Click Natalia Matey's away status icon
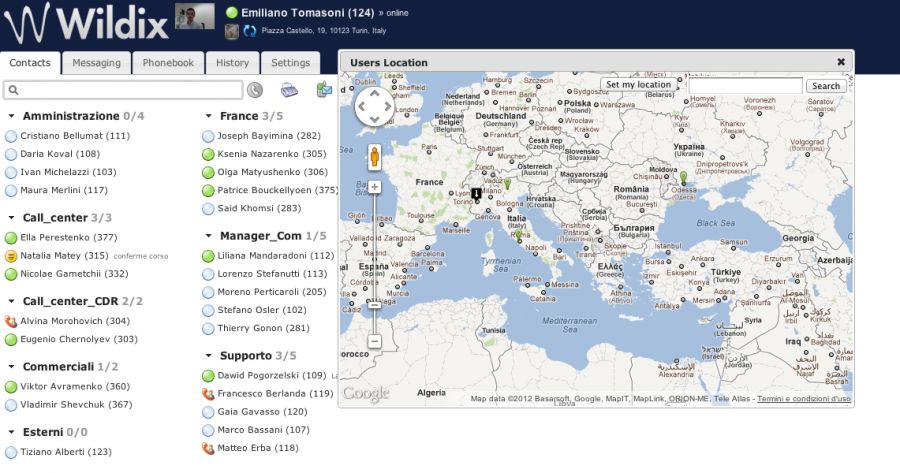 (11, 256)
